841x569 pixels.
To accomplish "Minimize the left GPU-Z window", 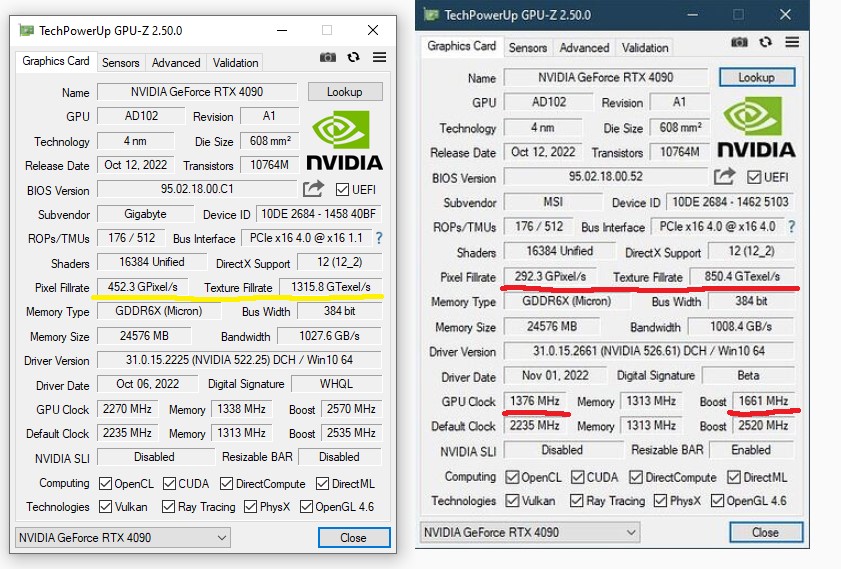I will click(282, 31).
